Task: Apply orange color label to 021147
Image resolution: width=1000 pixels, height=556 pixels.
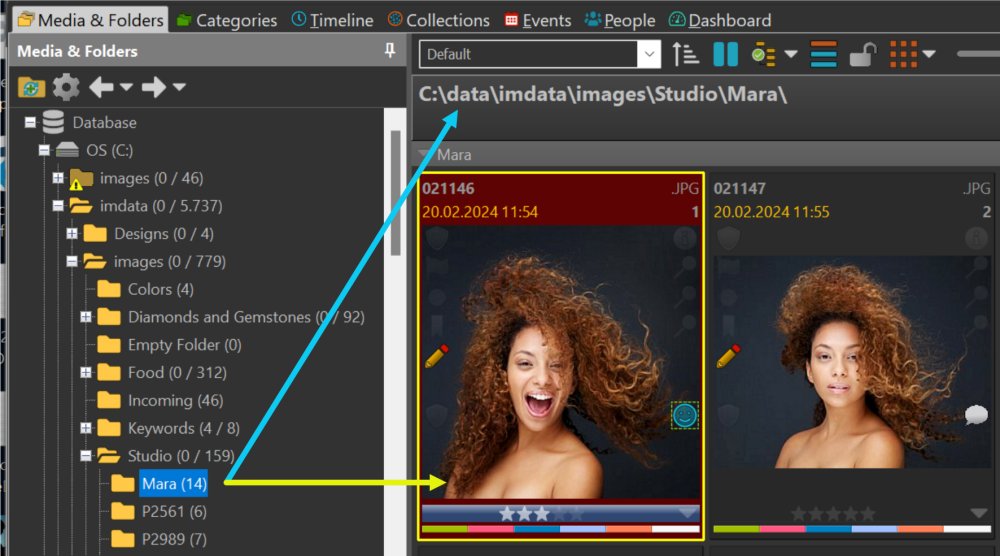Action: pyautogui.click(x=920, y=529)
